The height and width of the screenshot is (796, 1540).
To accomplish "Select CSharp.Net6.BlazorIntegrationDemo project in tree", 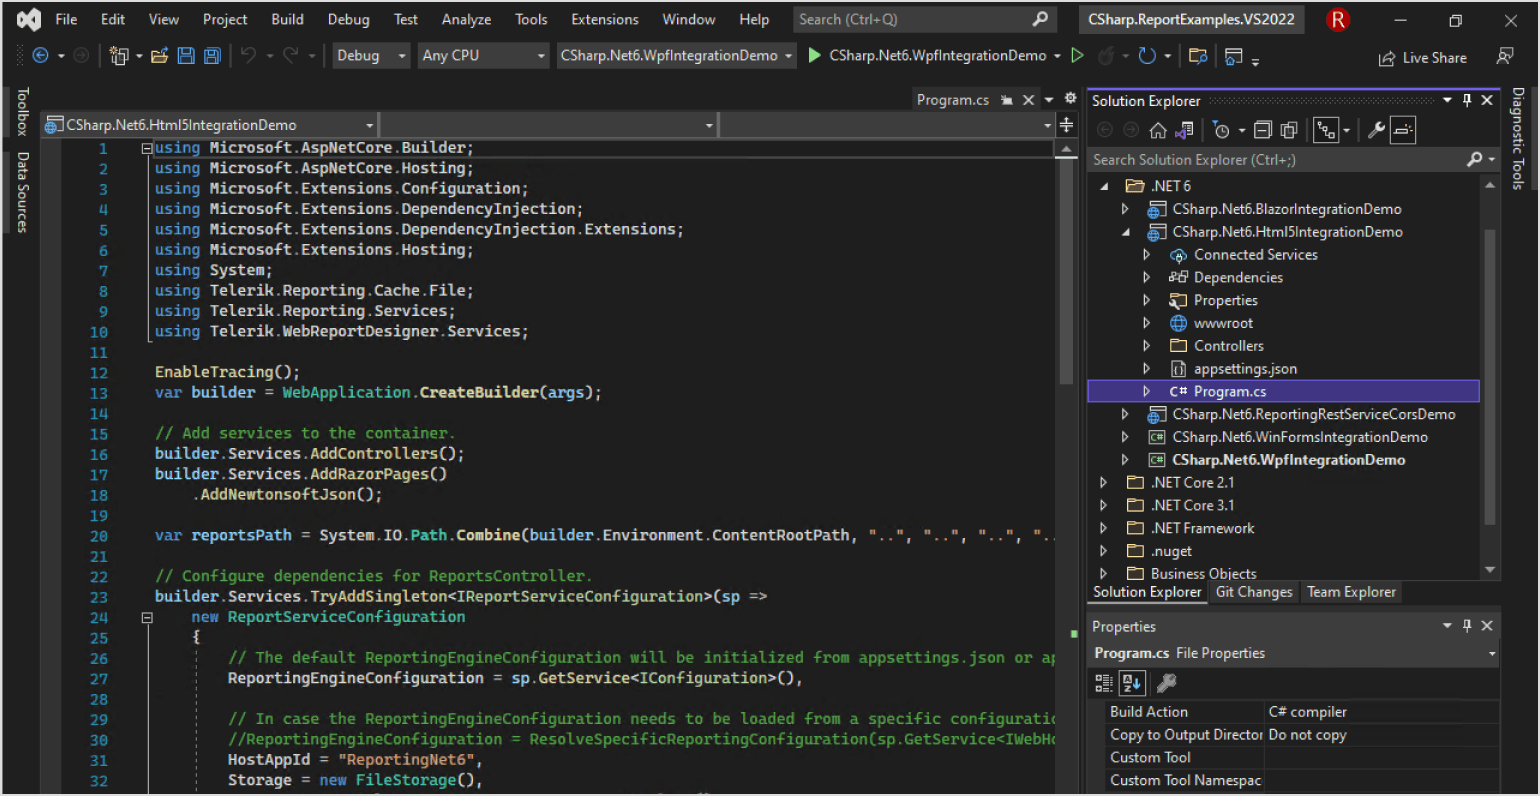I will (x=1286, y=209).
